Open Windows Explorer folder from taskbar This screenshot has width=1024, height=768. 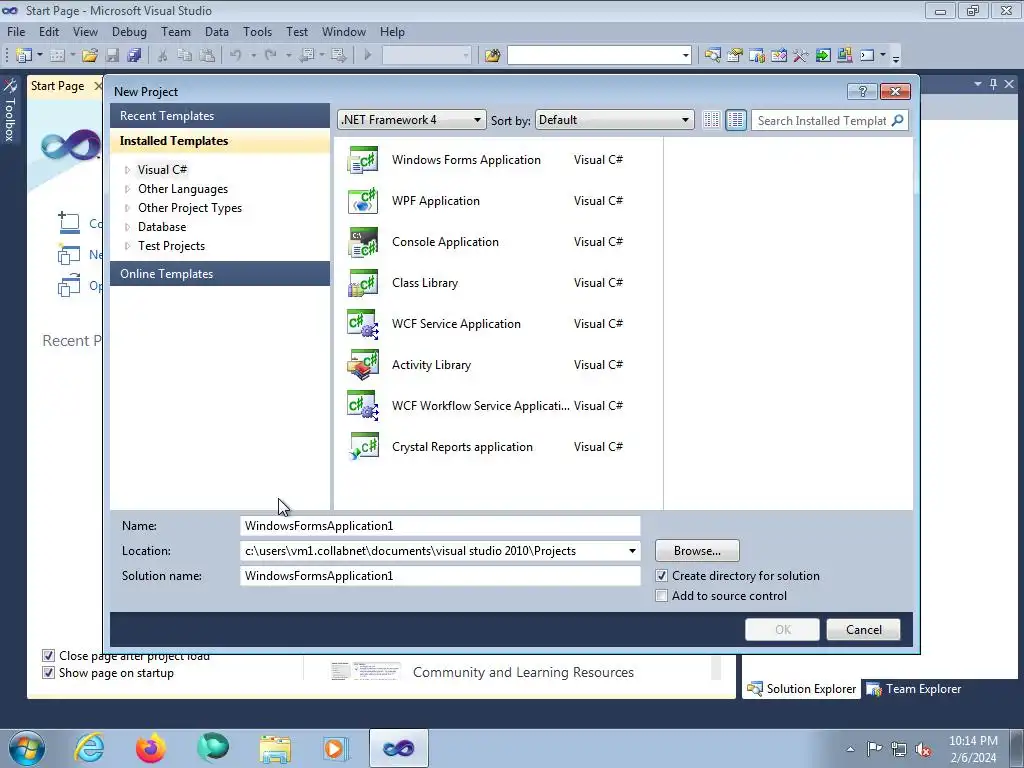275,748
